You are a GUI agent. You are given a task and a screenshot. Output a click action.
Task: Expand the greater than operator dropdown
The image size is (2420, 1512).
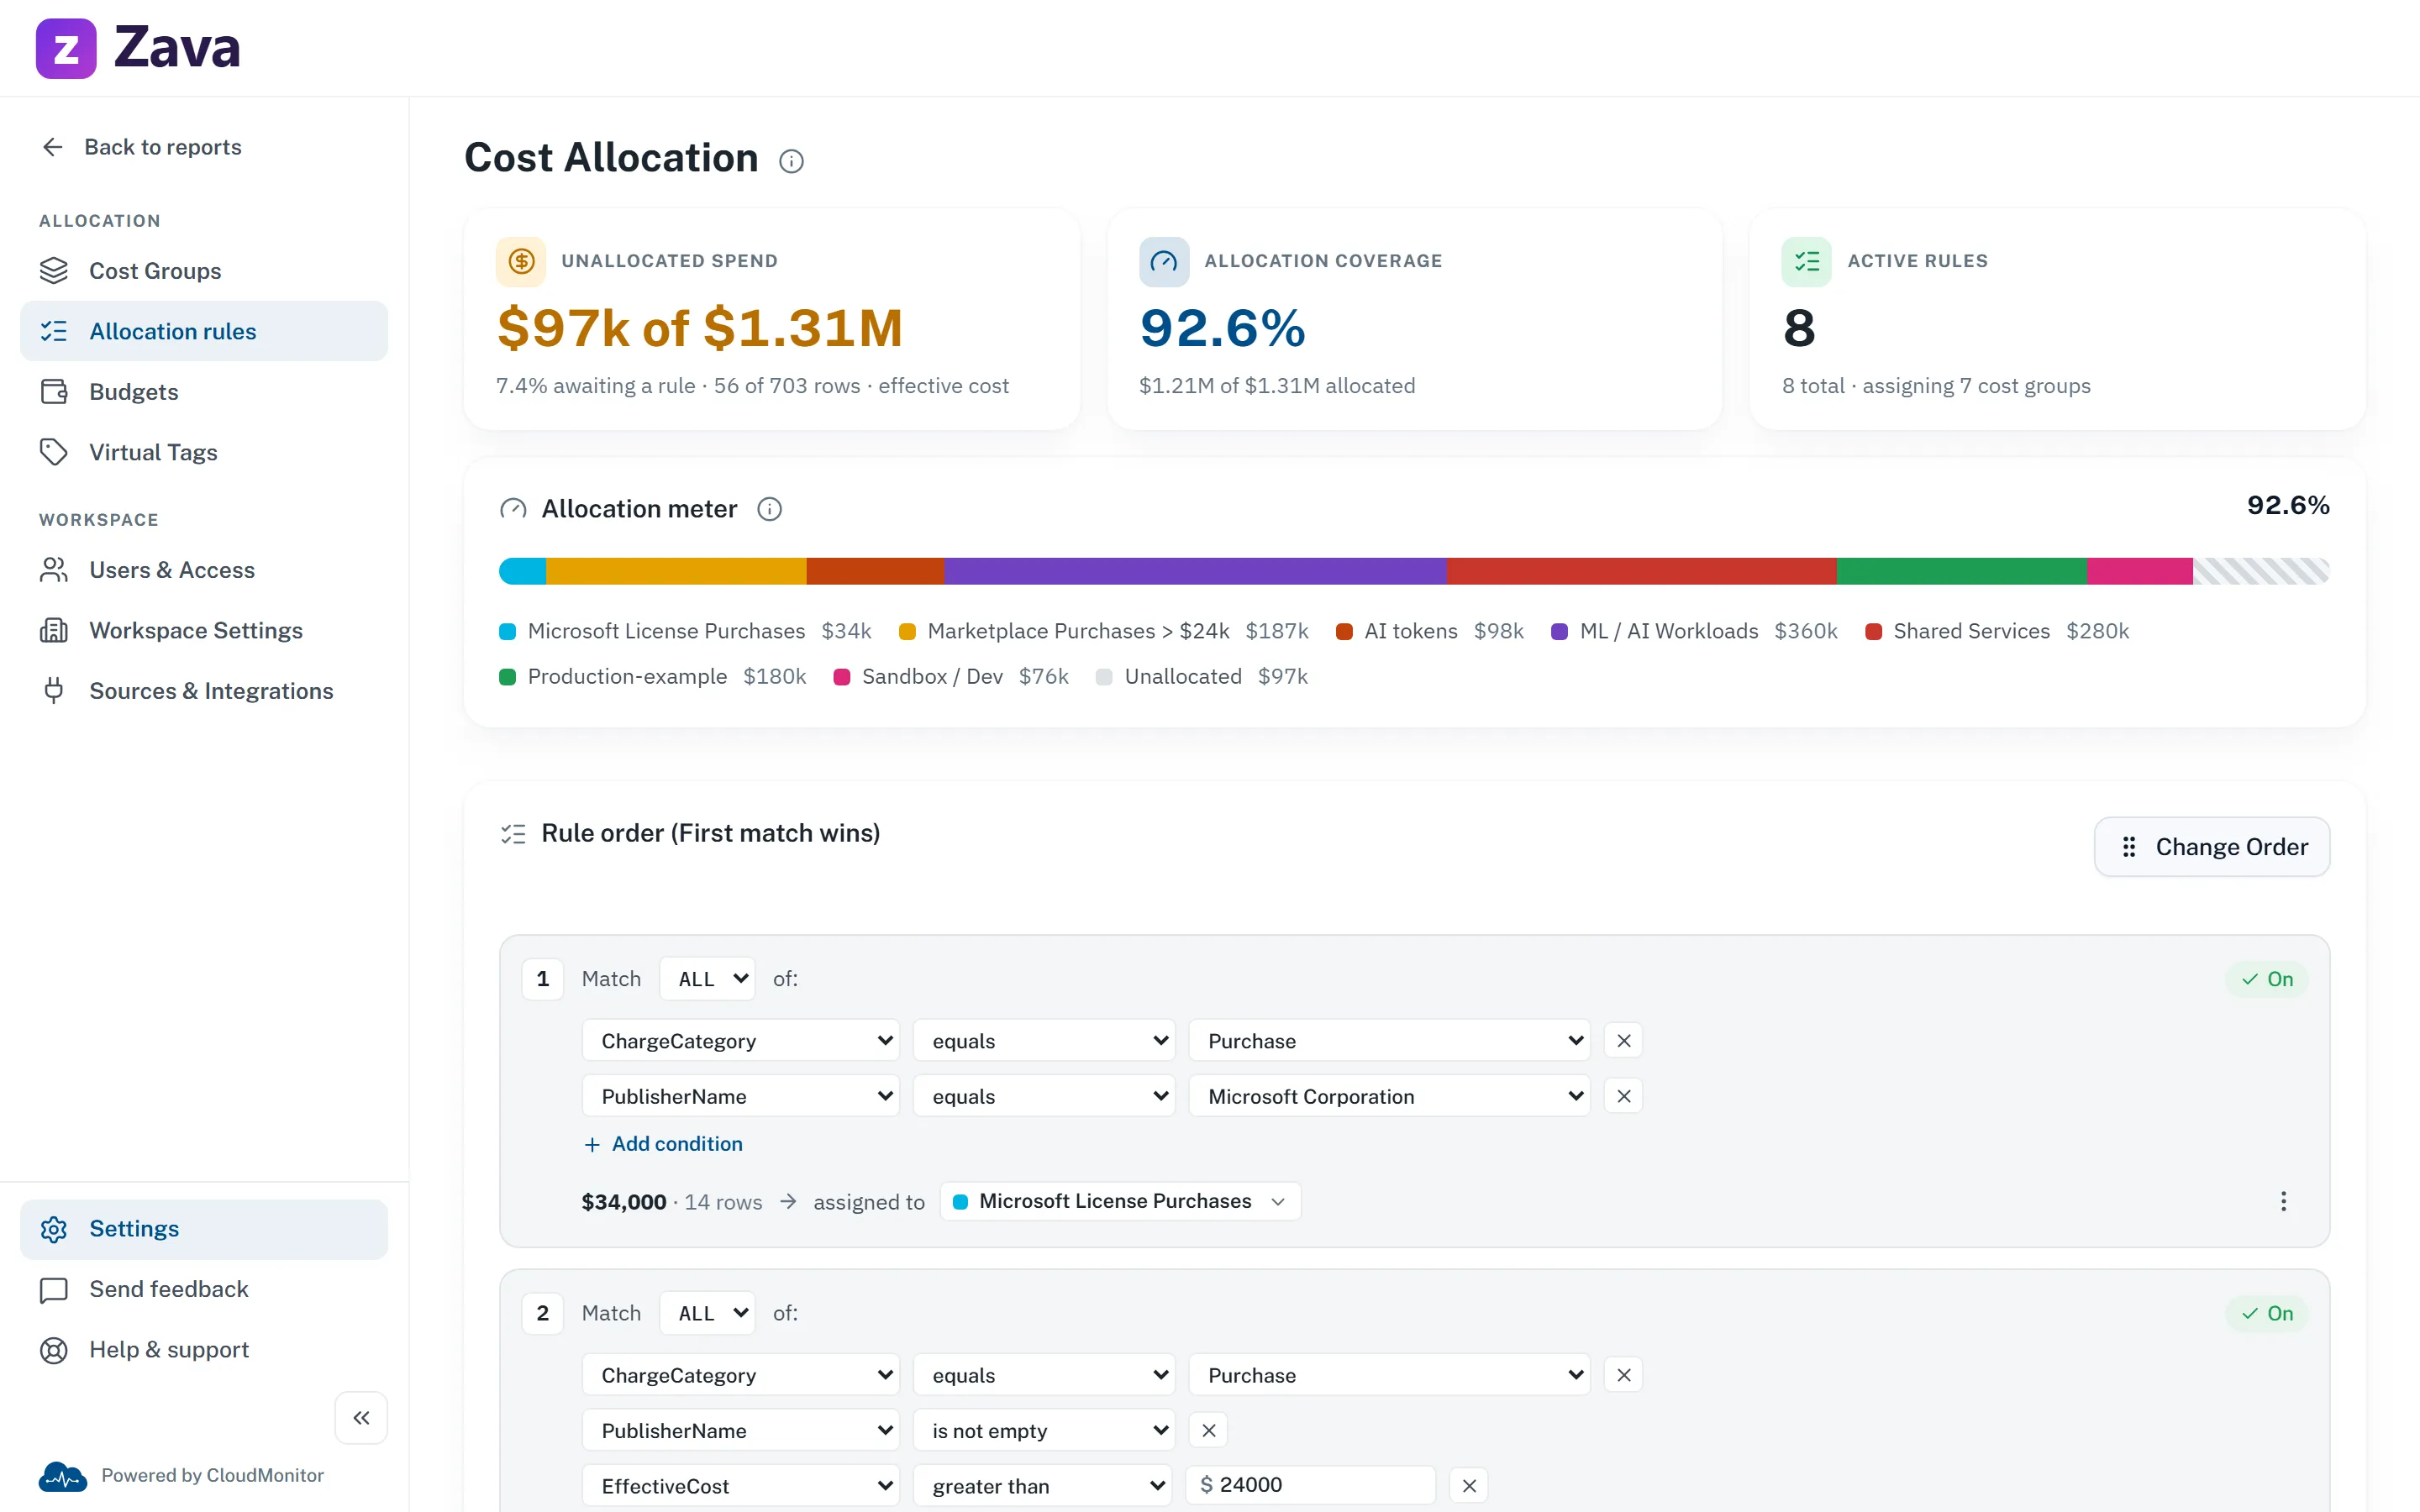tap(1044, 1485)
